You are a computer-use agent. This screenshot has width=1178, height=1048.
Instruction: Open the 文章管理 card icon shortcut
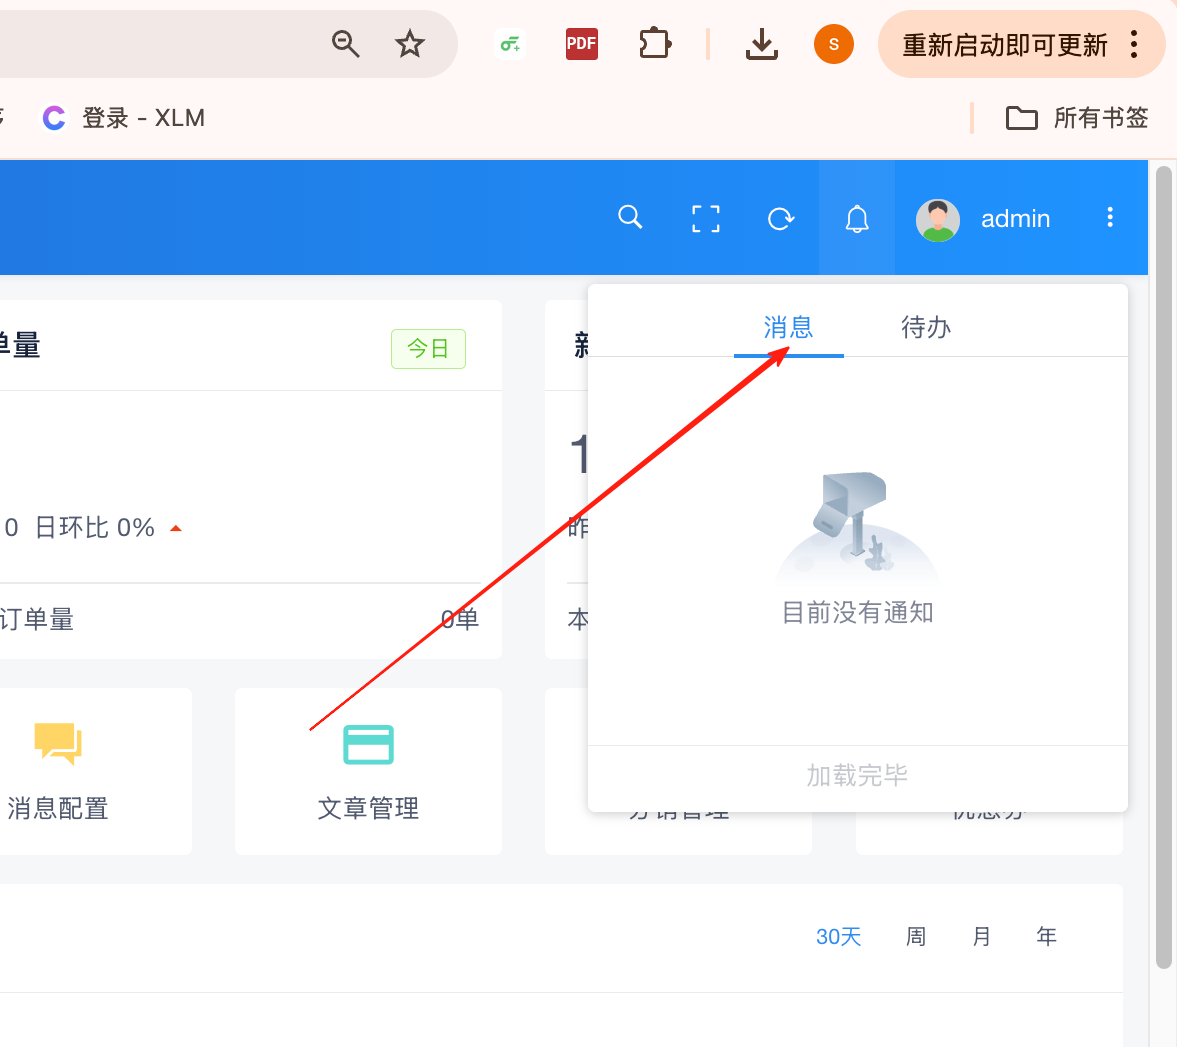368,744
